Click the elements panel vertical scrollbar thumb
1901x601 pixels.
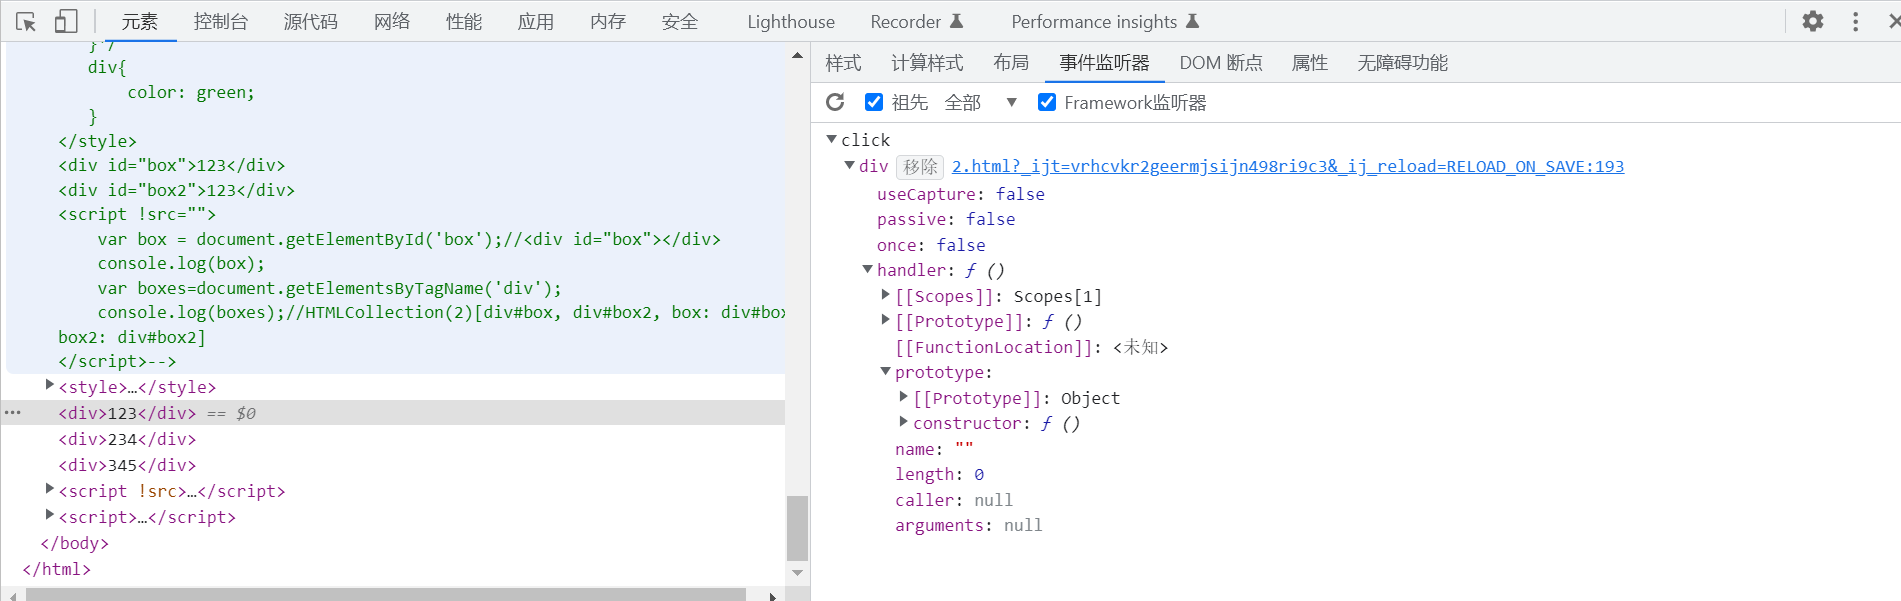pos(797,527)
